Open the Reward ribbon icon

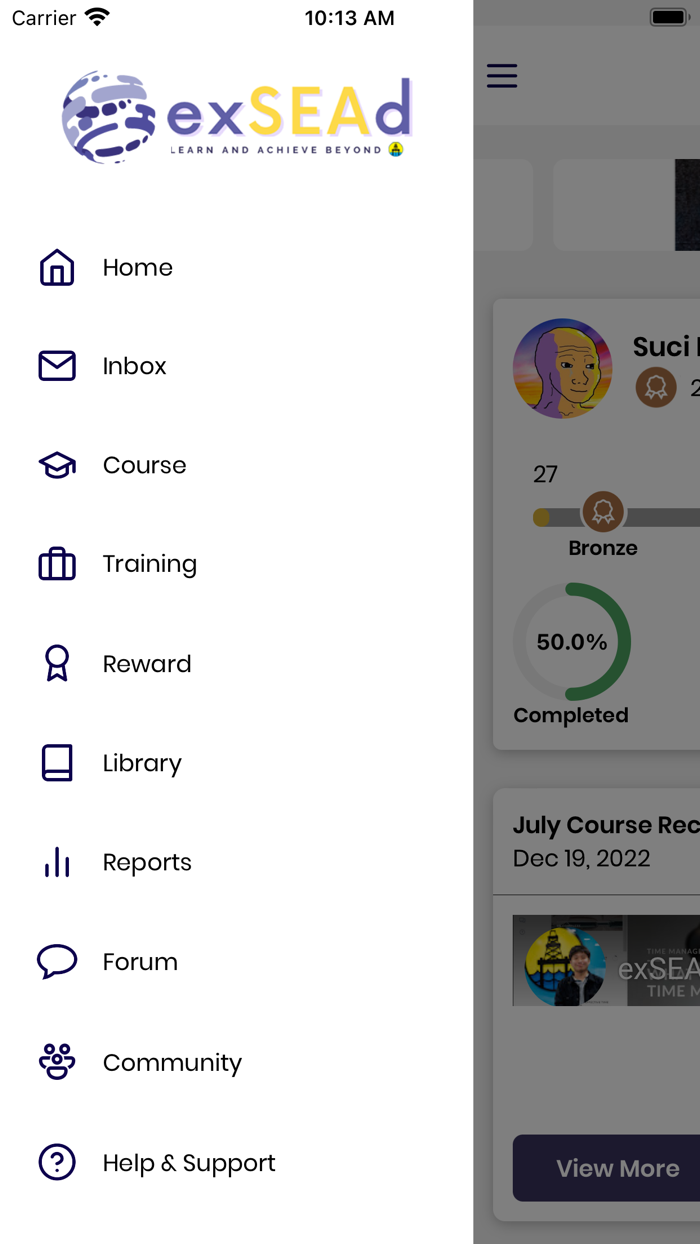(57, 663)
